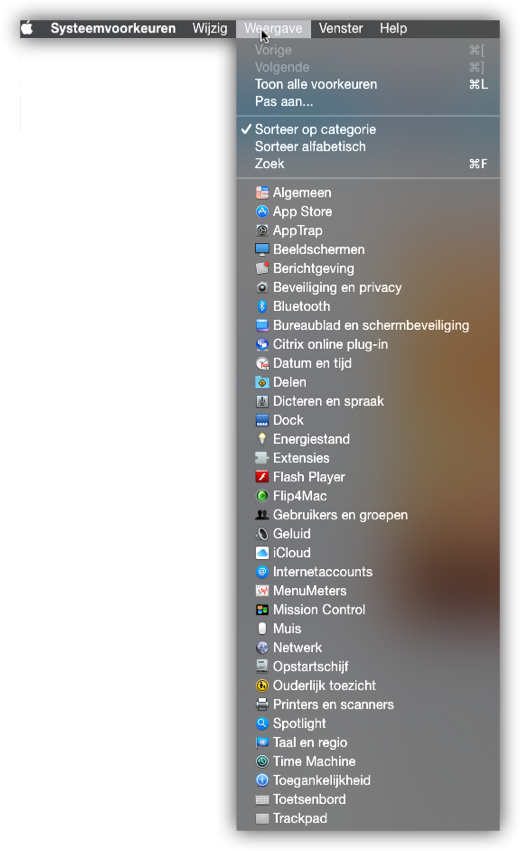
Task: Choose Zoek from the menu
Action: pos(368,163)
